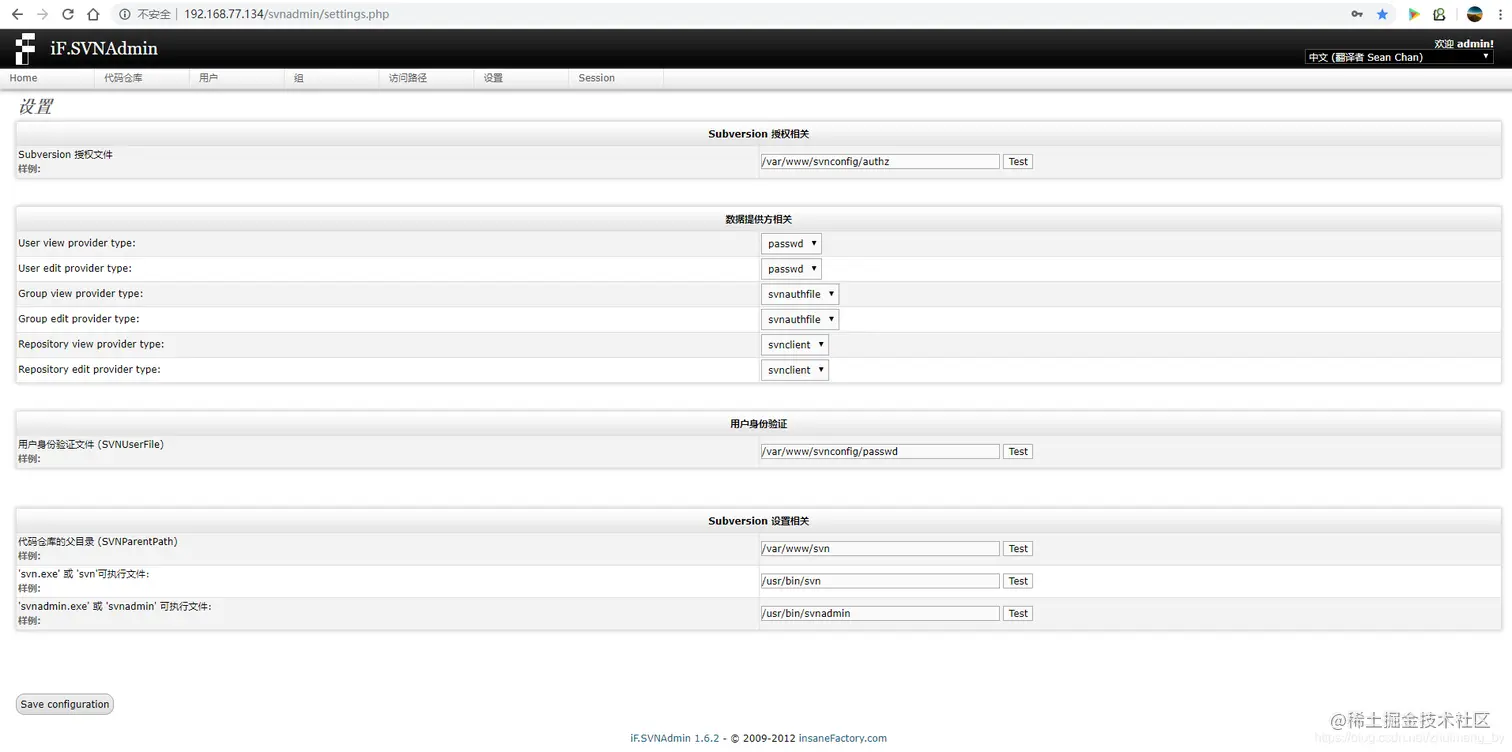Click the green play extension icon

point(1414,14)
